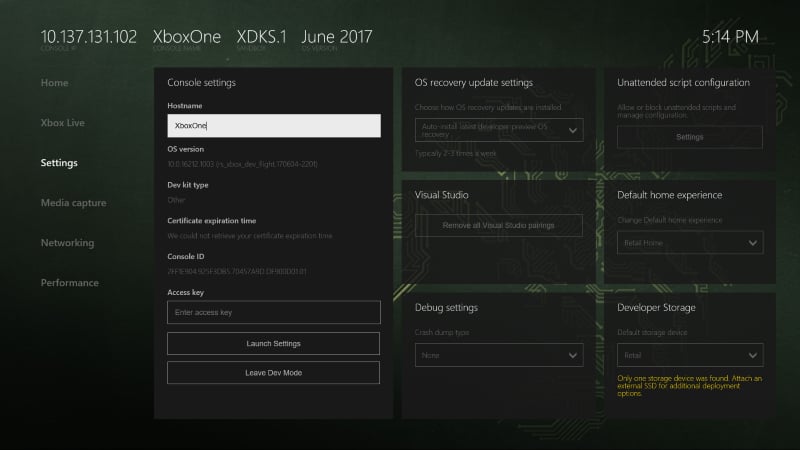Open Default home experience dropdown
800x450 pixels.
(690, 243)
